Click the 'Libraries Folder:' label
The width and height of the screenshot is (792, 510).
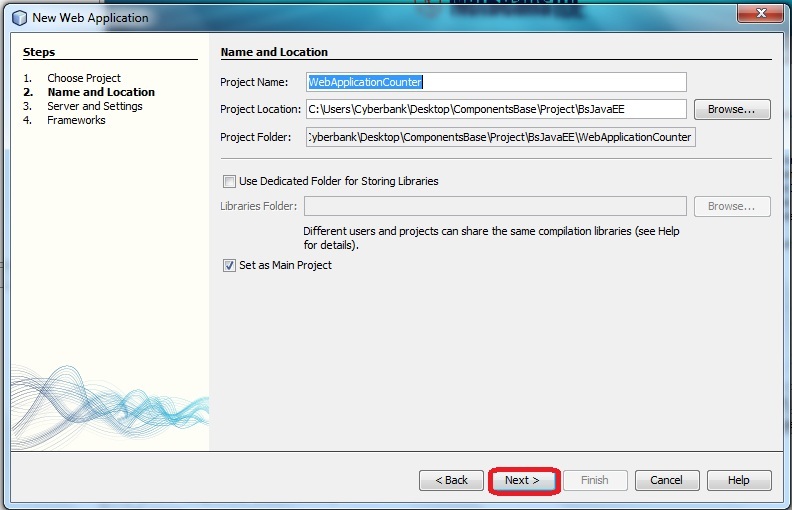tap(259, 206)
